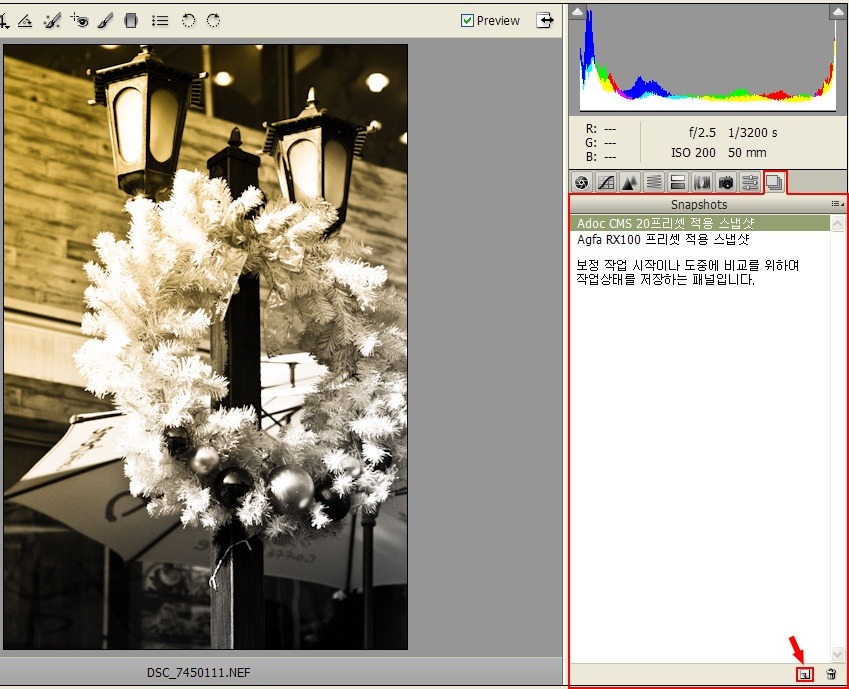The height and width of the screenshot is (689, 849).
Task: Select the Straighten tool
Action: 26,20
